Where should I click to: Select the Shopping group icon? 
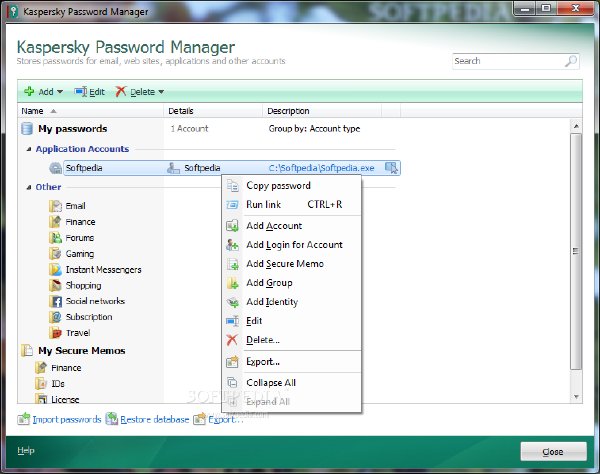pos(55,285)
